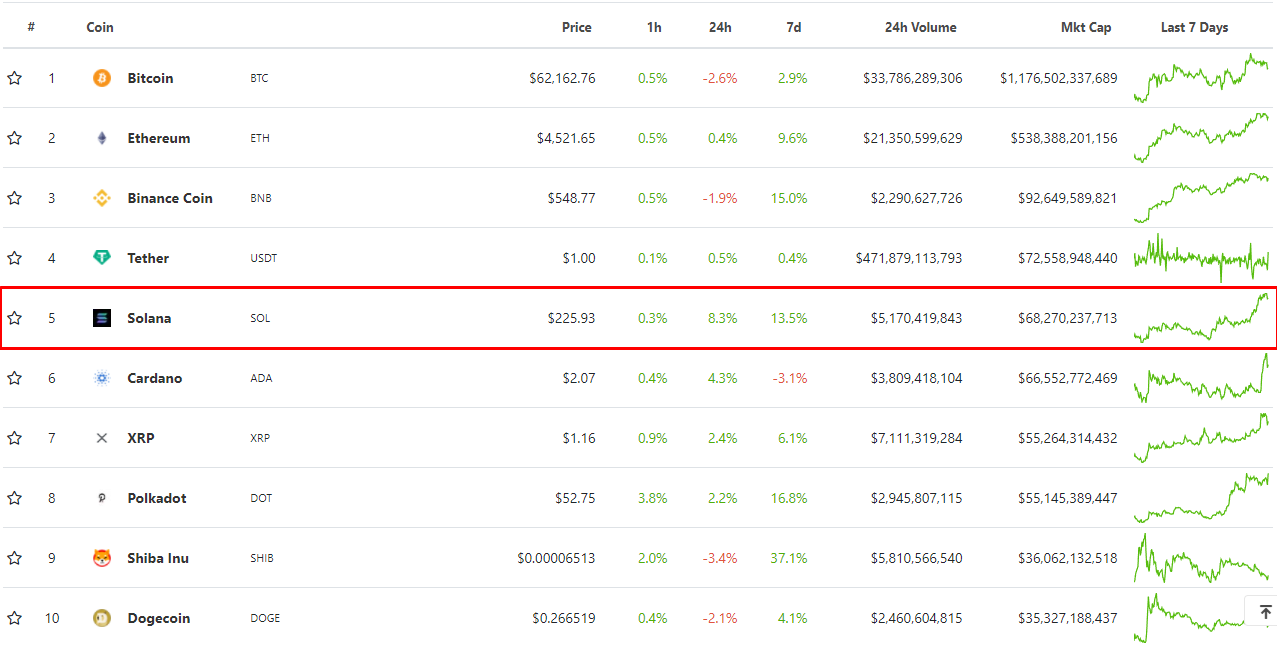Click Tether volume $471,879,113,793
This screenshot has height=646, width=1277.
[x=909, y=258]
